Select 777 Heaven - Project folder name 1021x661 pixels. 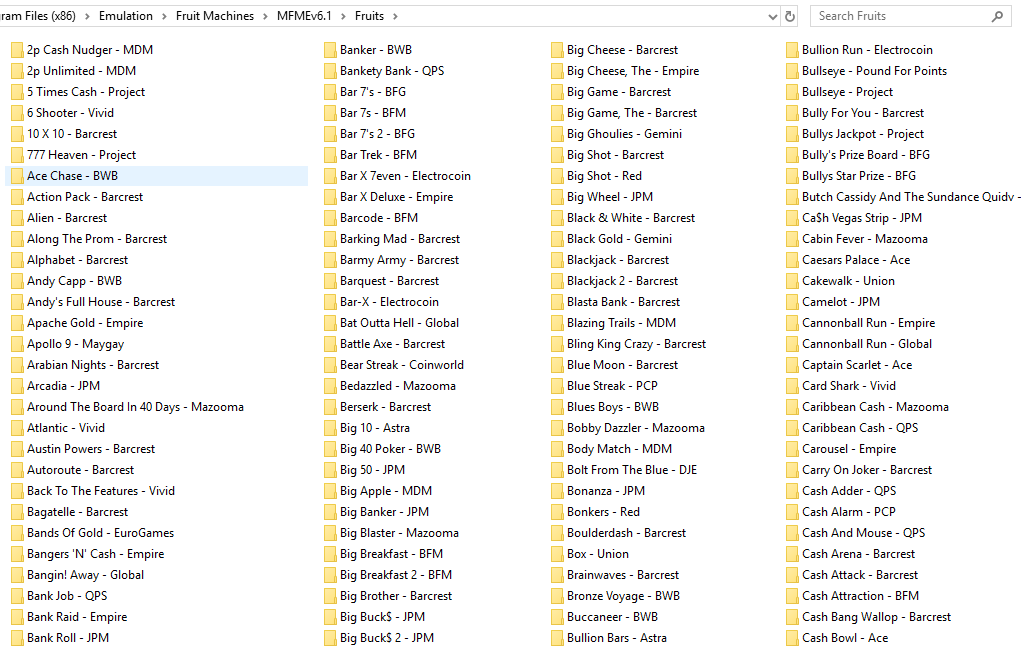[x=81, y=155]
